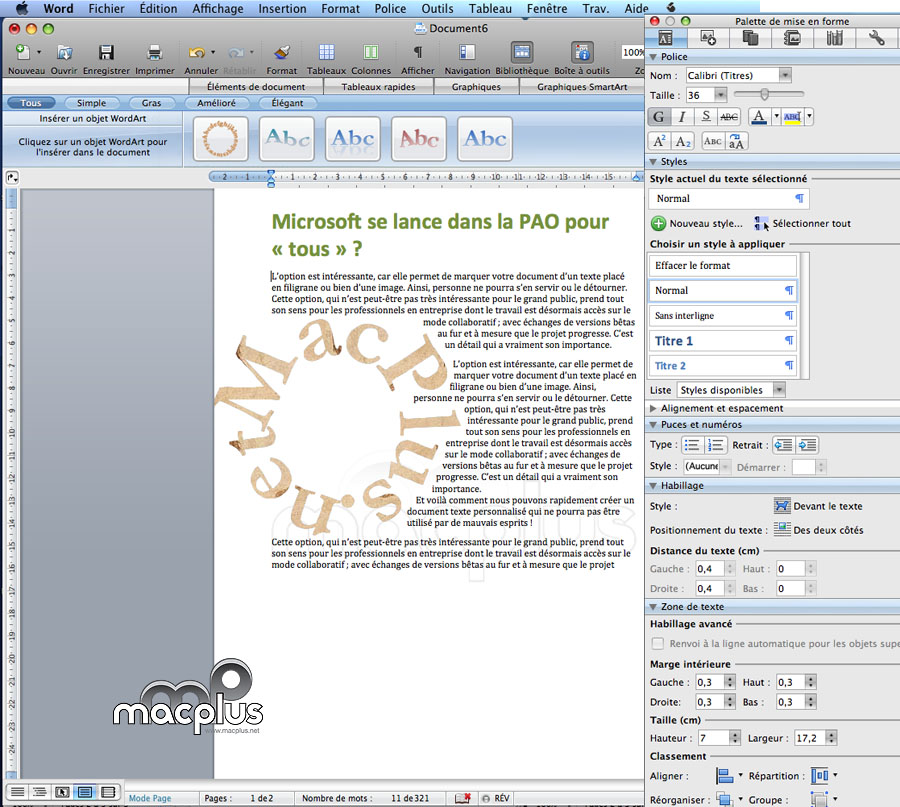Click the Enregistrer save icon
Viewport: 900px width, 807px height.
point(106,53)
